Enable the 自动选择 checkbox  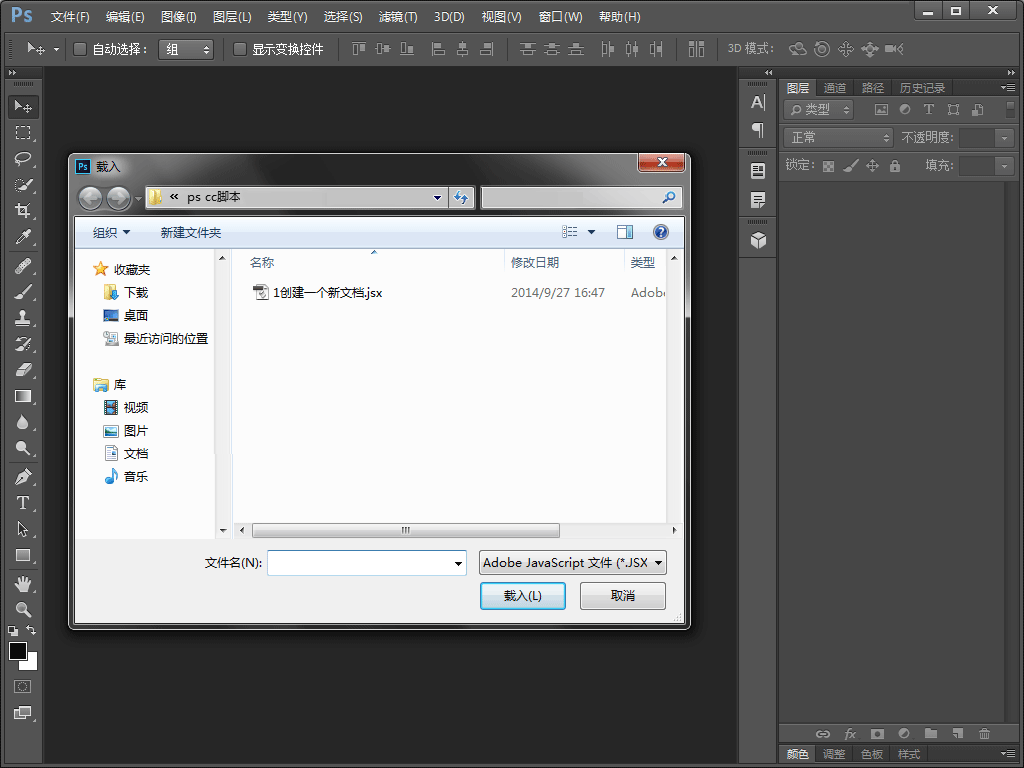coord(80,49)
